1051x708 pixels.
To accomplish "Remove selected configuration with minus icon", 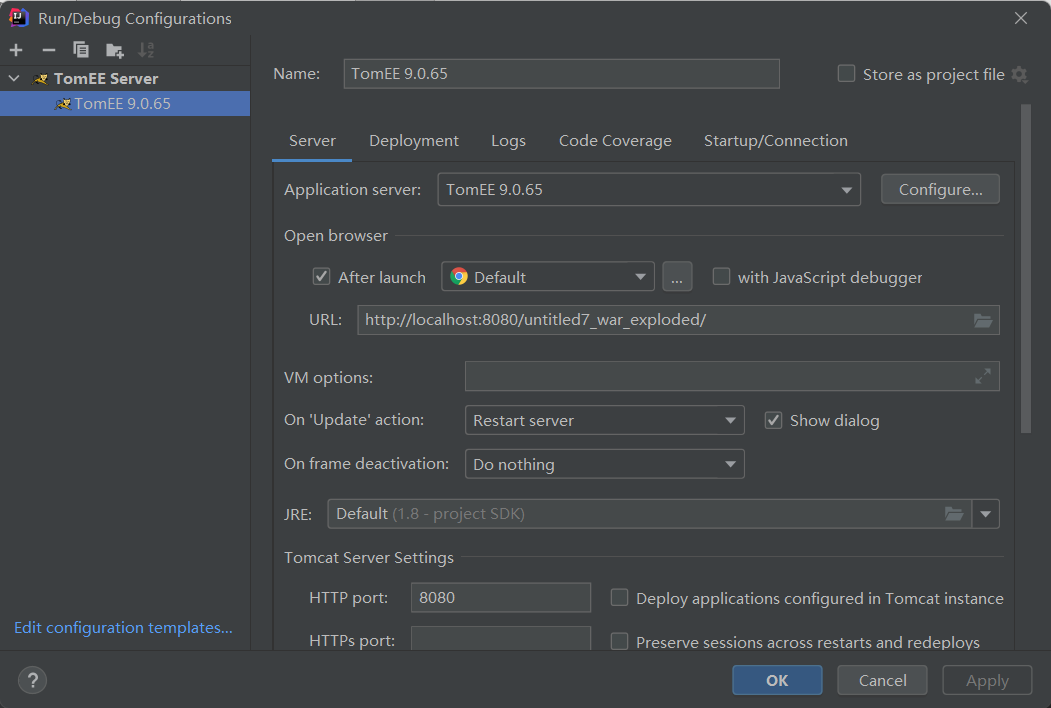I will pyautogui.click(x=48, y=50).
